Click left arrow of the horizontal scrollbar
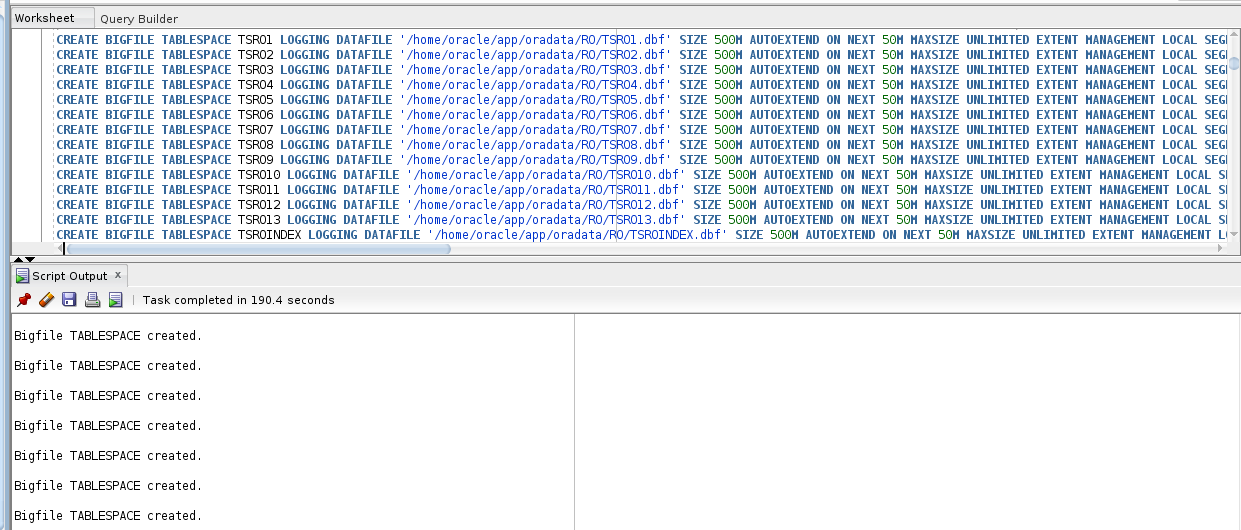Screen dimensions: 1241x530 61,248
